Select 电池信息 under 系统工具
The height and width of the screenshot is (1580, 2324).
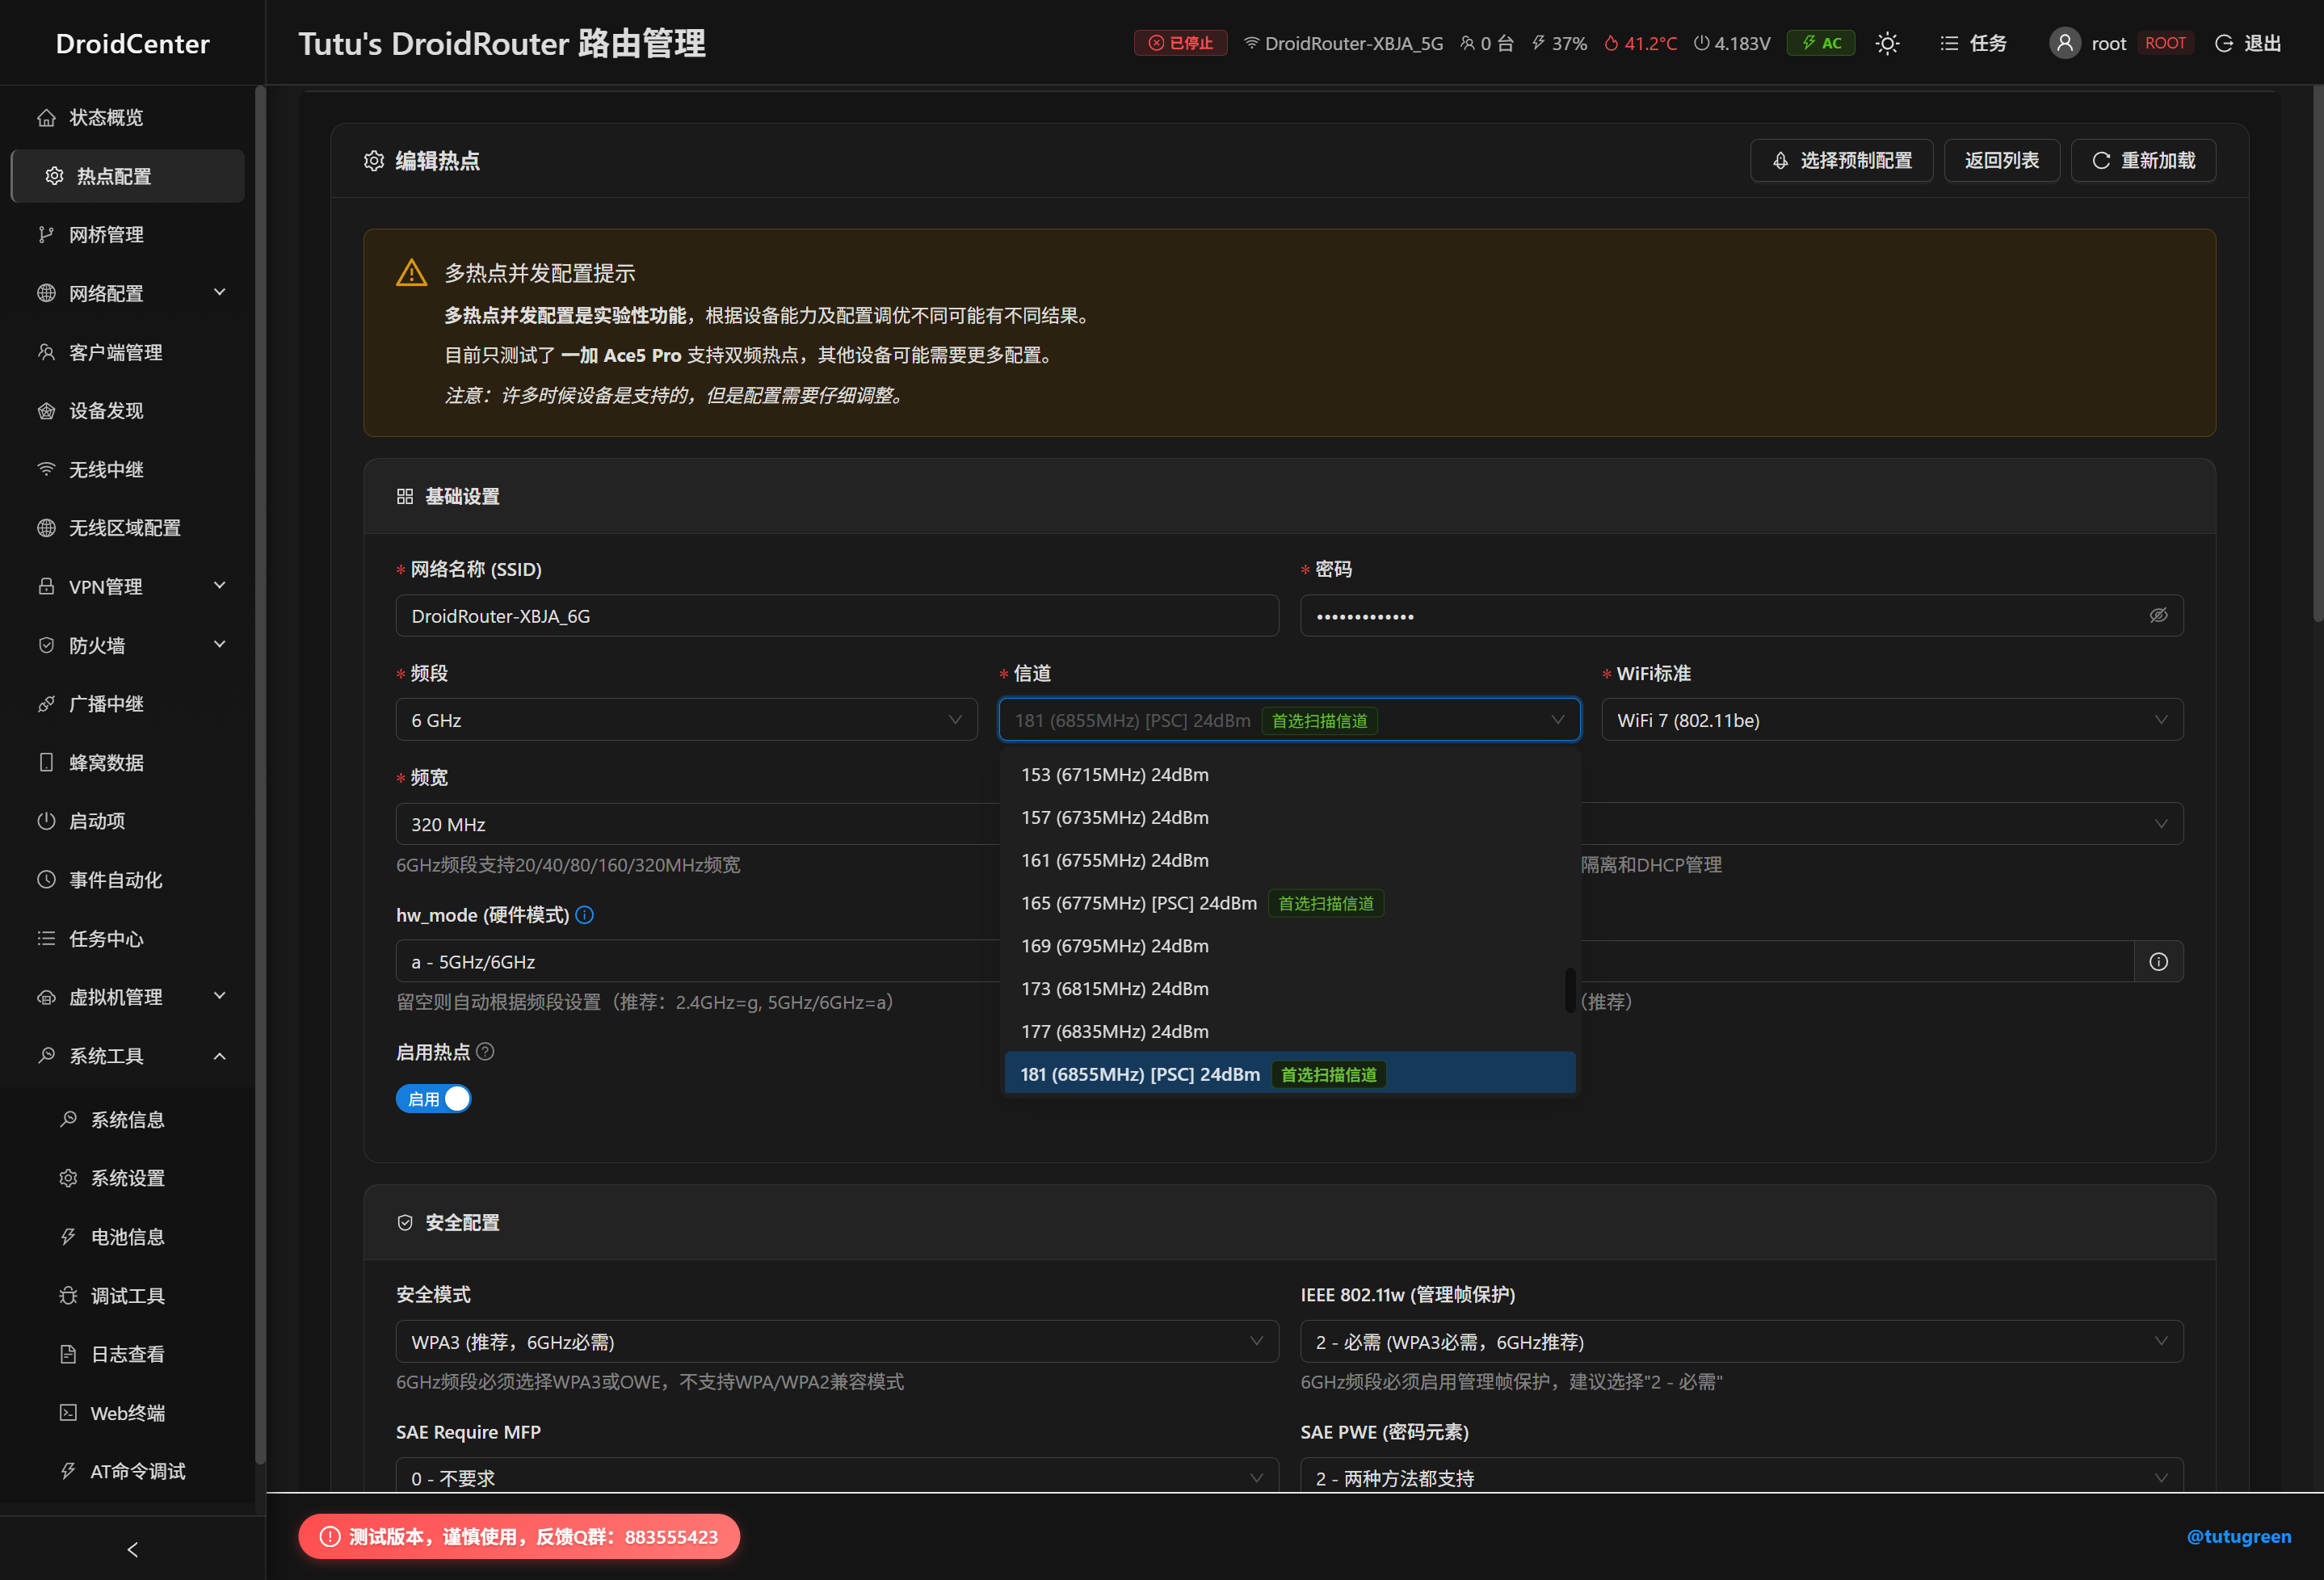point(127,1237)
